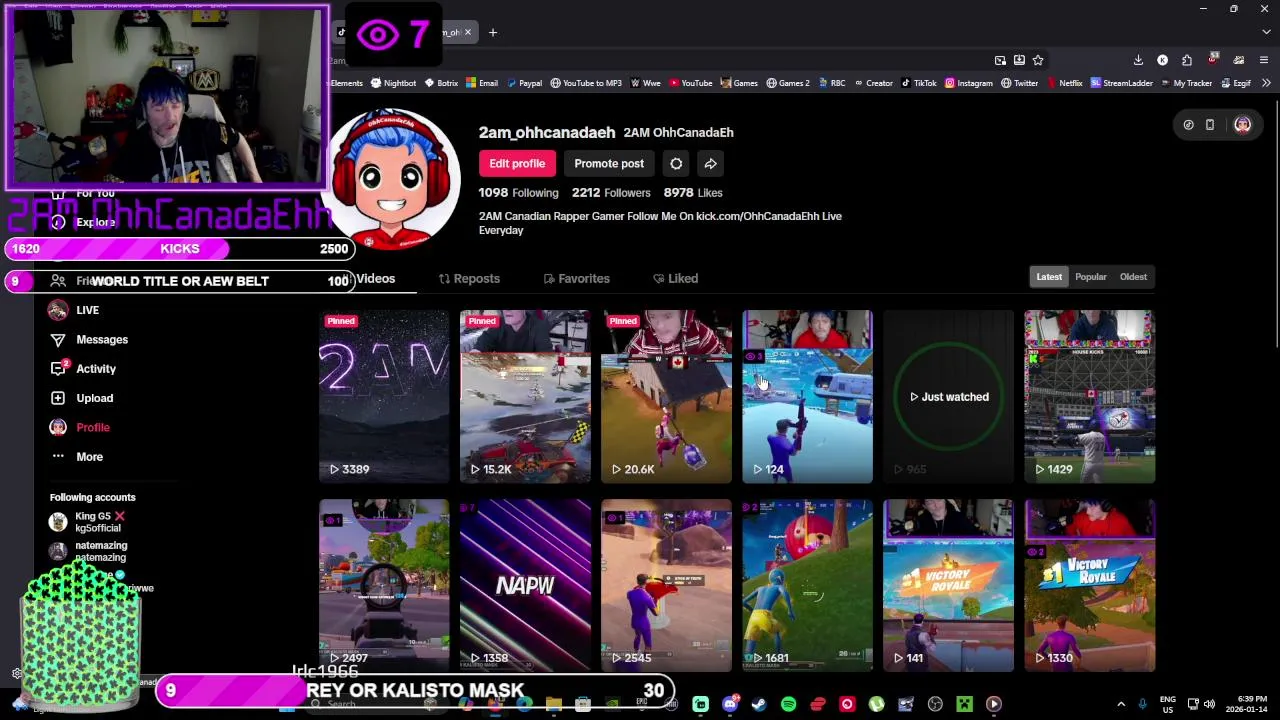Screen dimensions: 1280x720
Task: Click the volume icon in system tray
Action: tap(1208, 704)
